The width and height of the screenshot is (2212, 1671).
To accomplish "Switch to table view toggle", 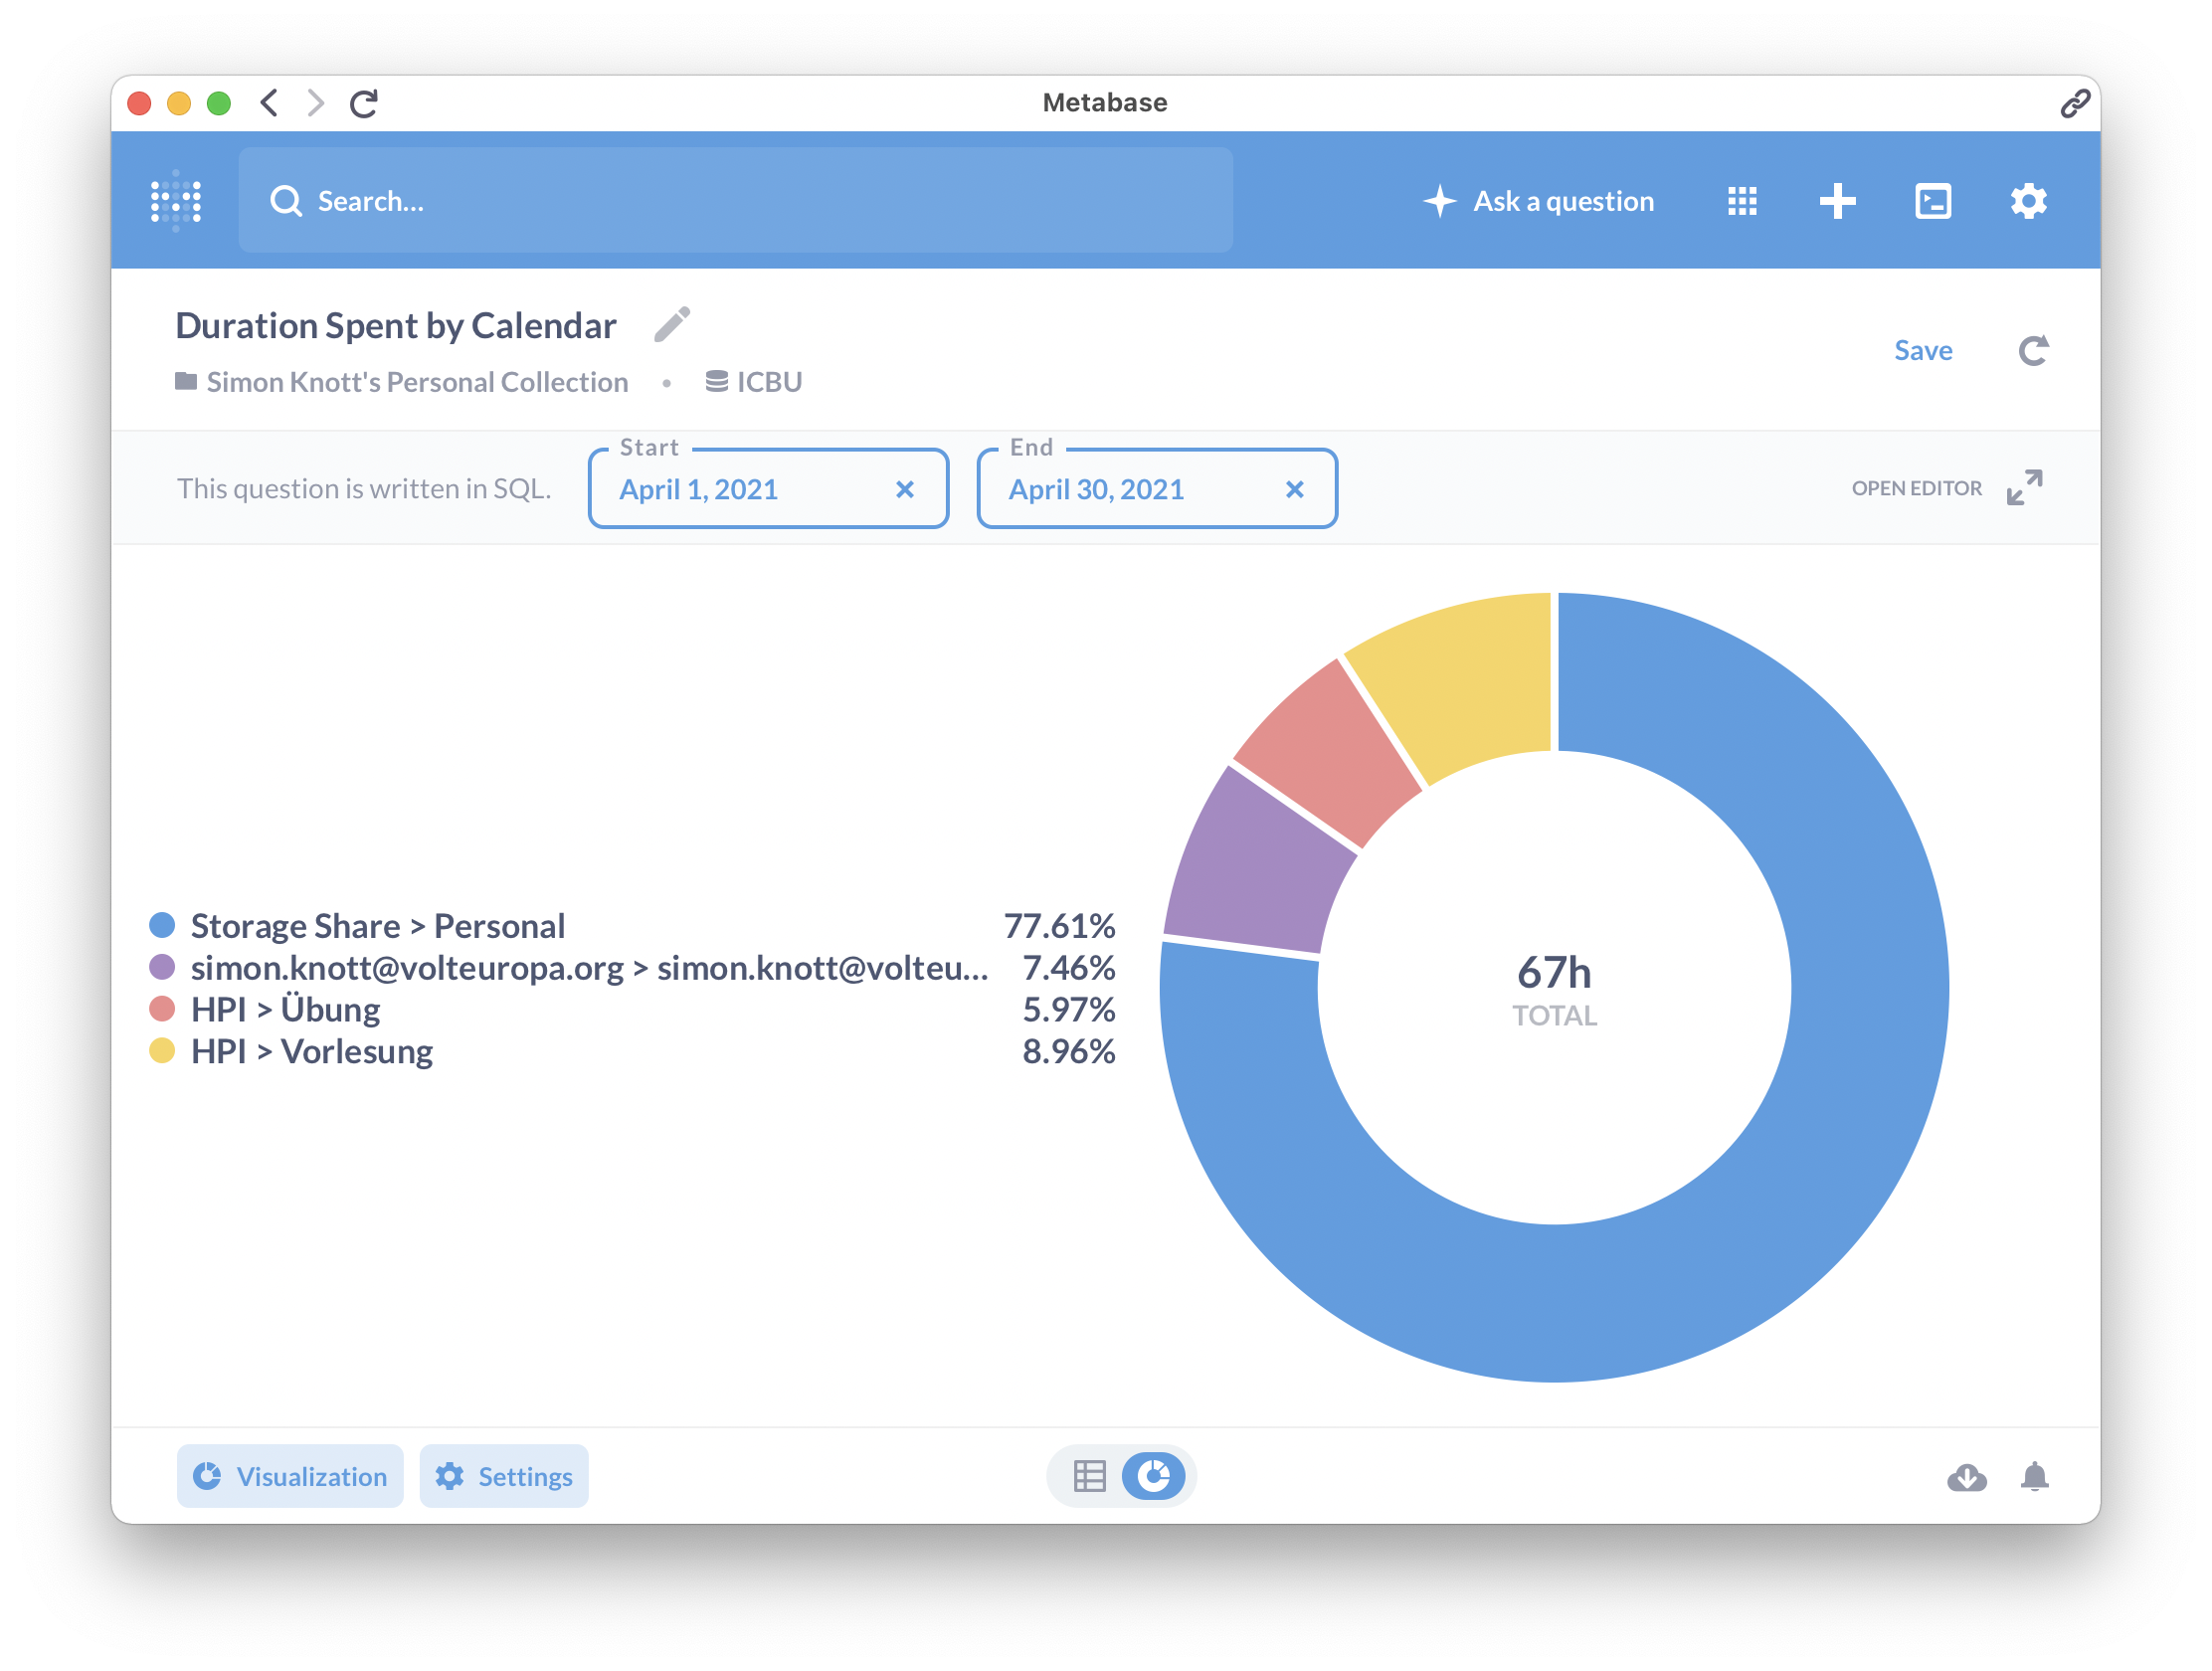I will pos(1089,1476).
